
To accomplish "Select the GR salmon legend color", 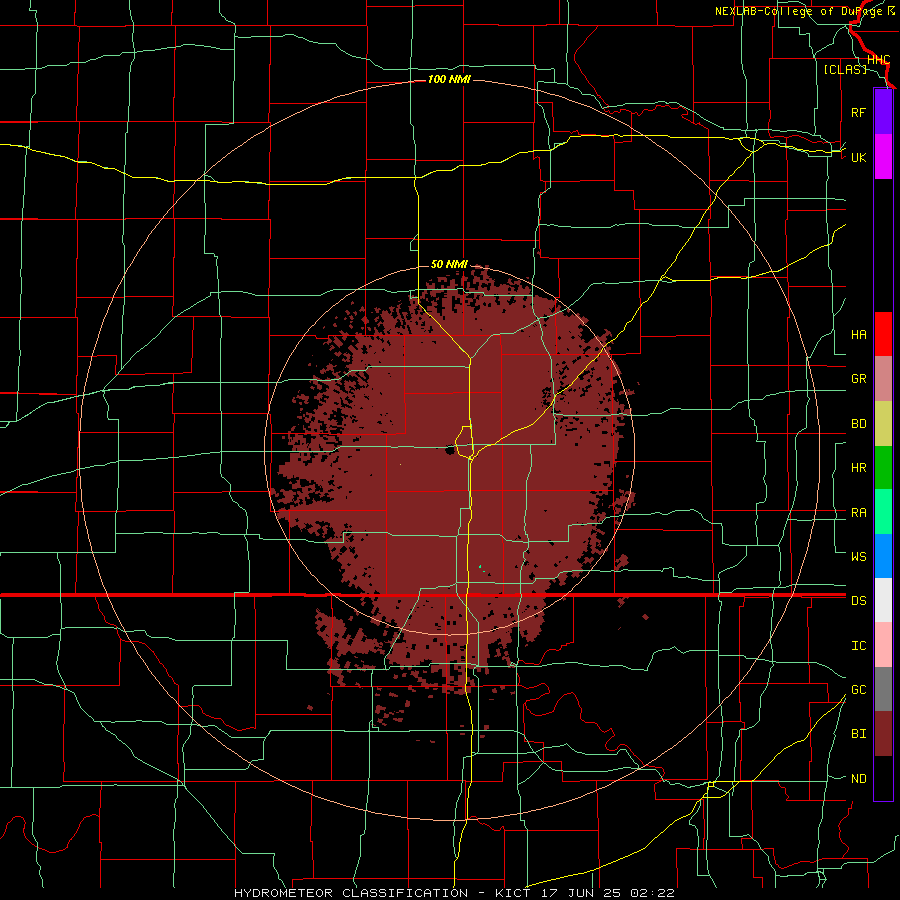I will point(883,378).
